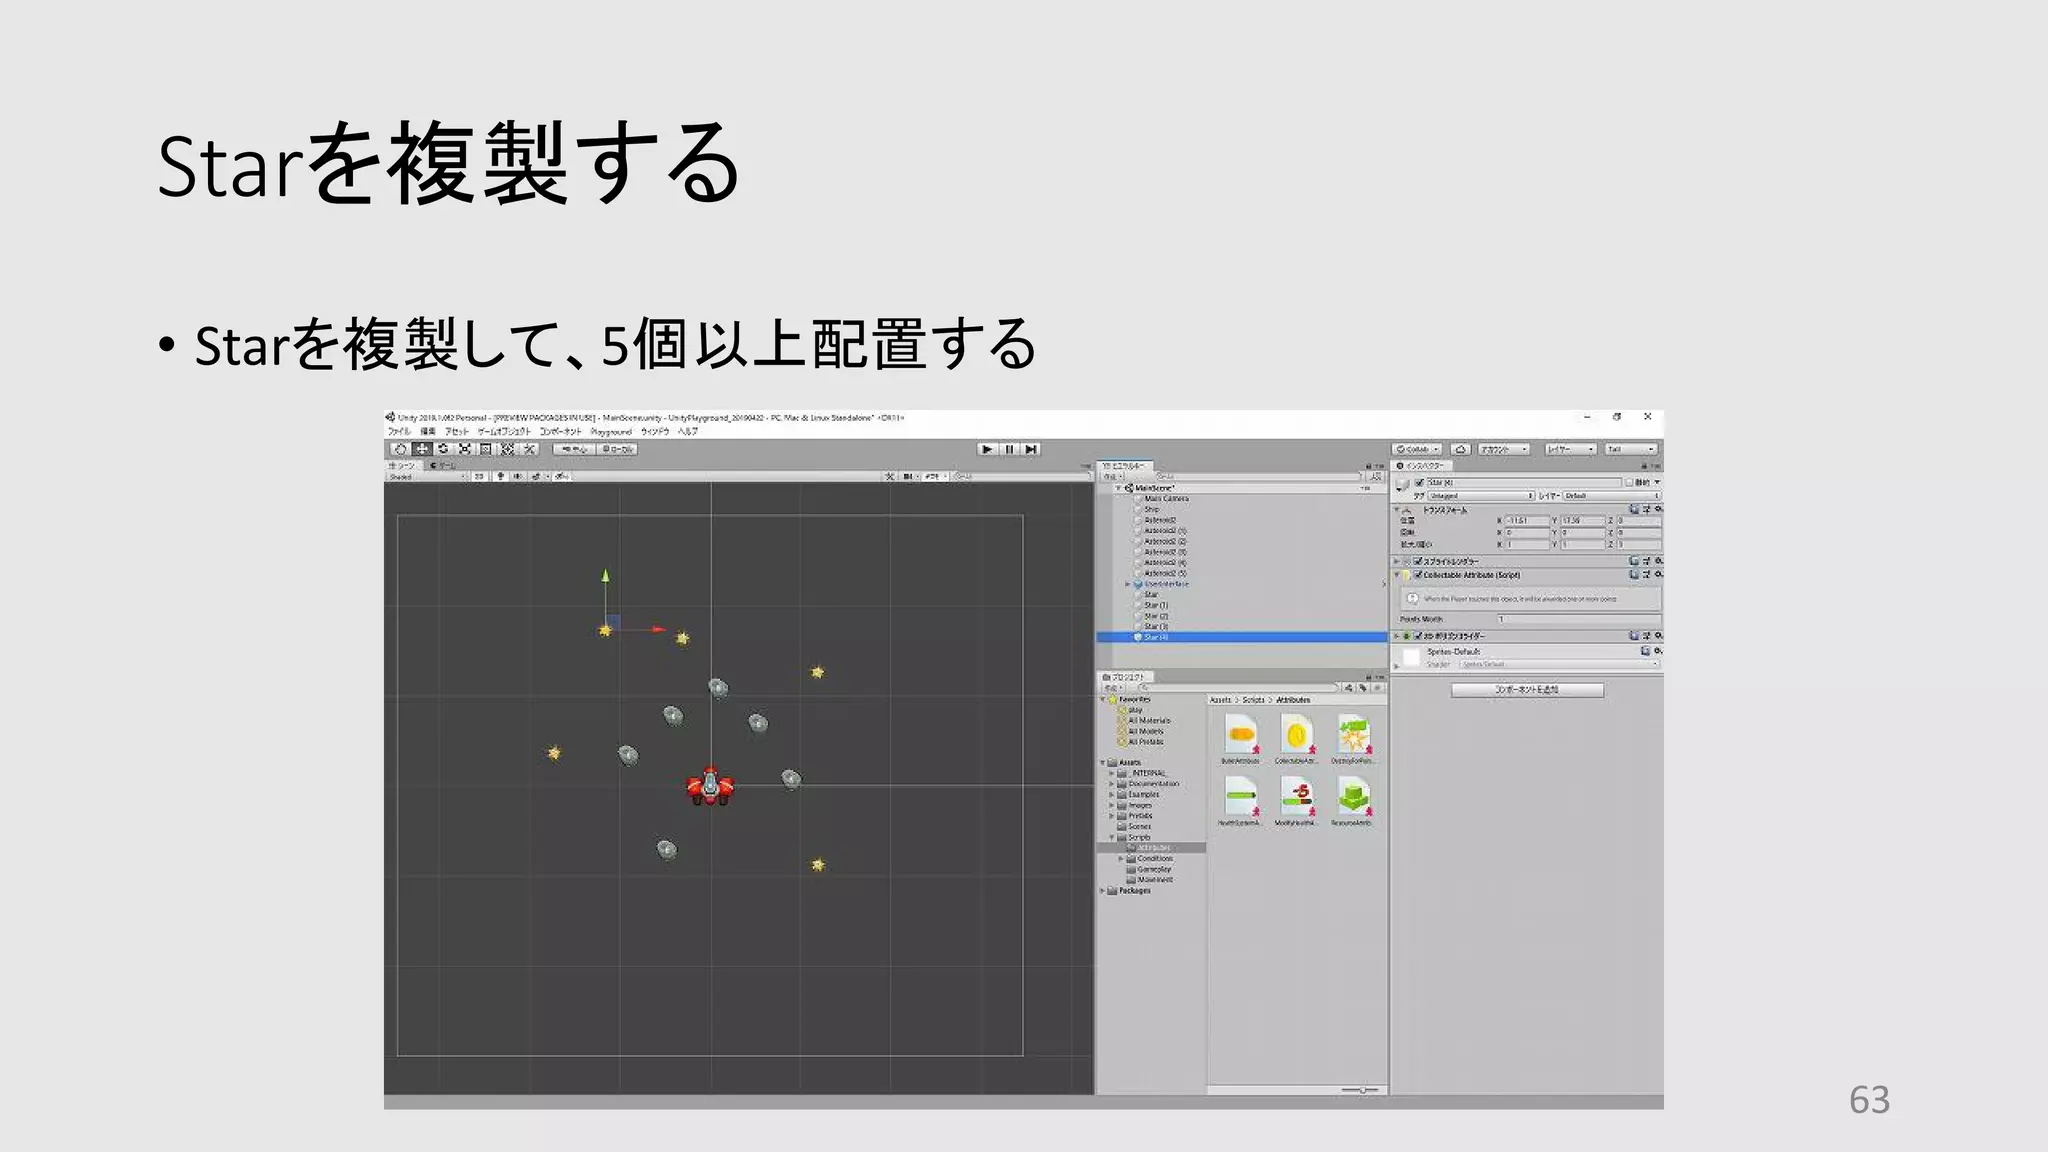
Task: Select the Rect tool in toolbar
Action: (x=486, y=449)
